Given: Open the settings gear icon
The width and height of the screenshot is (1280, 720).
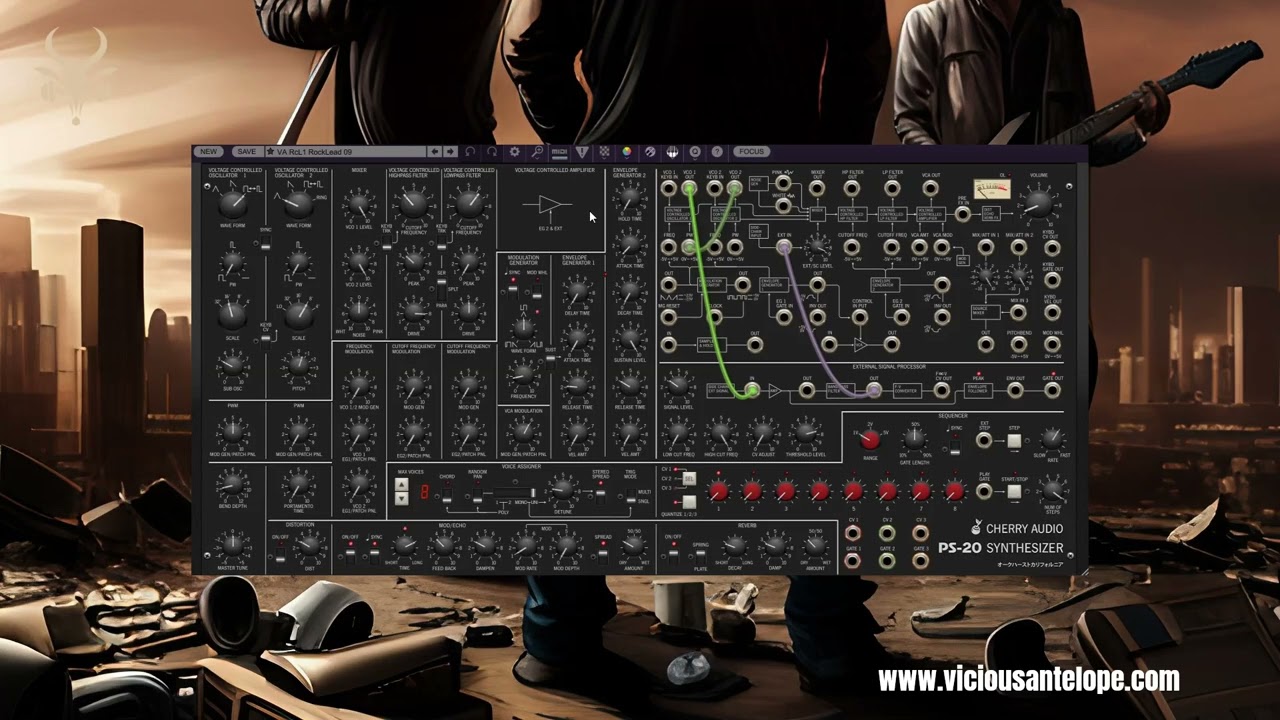Looking at the screenshot, I should tap(515, 152).
